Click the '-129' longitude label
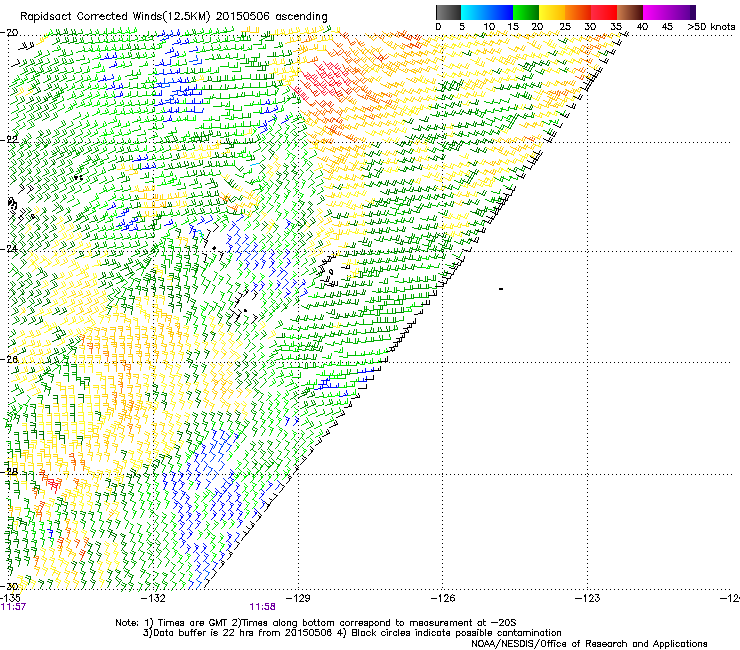740x650 pixels. tap(298, 598)
